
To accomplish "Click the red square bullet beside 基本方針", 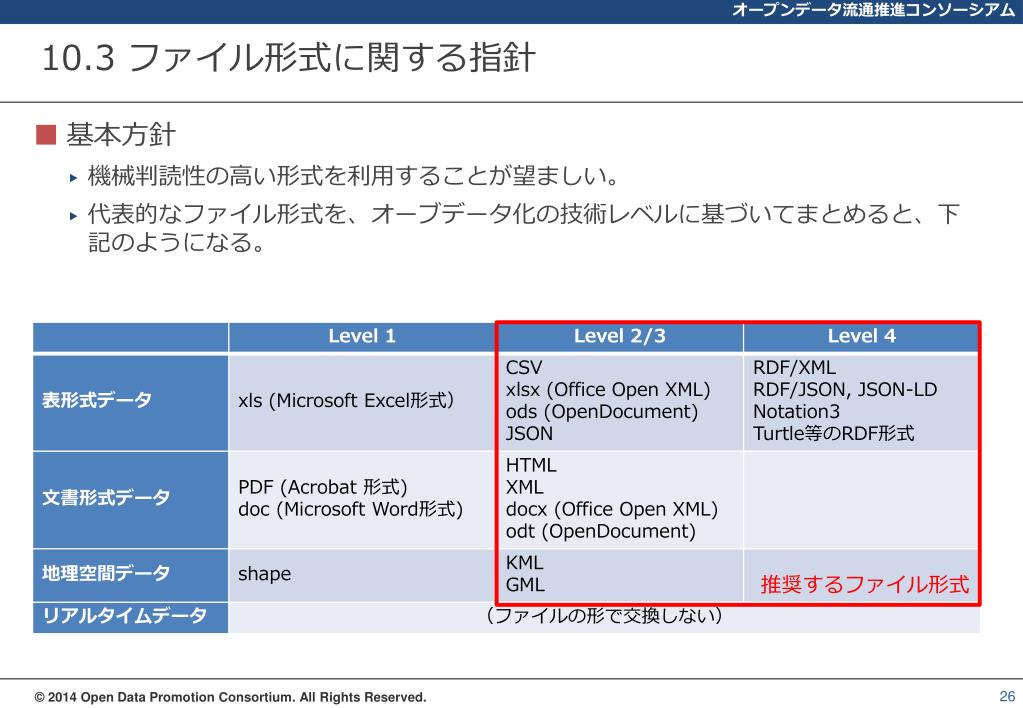I will (x=46, y=135).
